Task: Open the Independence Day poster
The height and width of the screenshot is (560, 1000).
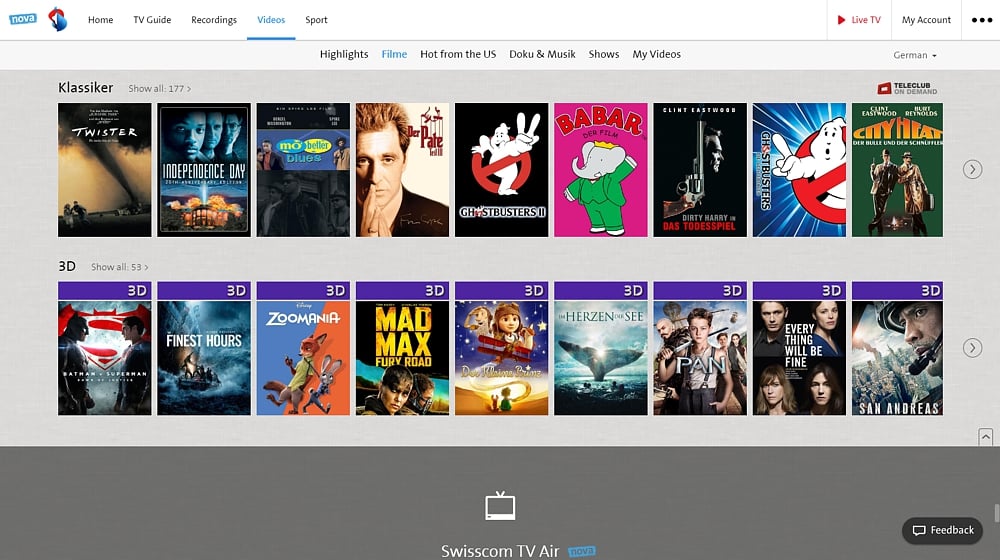Action: (204, 170)
